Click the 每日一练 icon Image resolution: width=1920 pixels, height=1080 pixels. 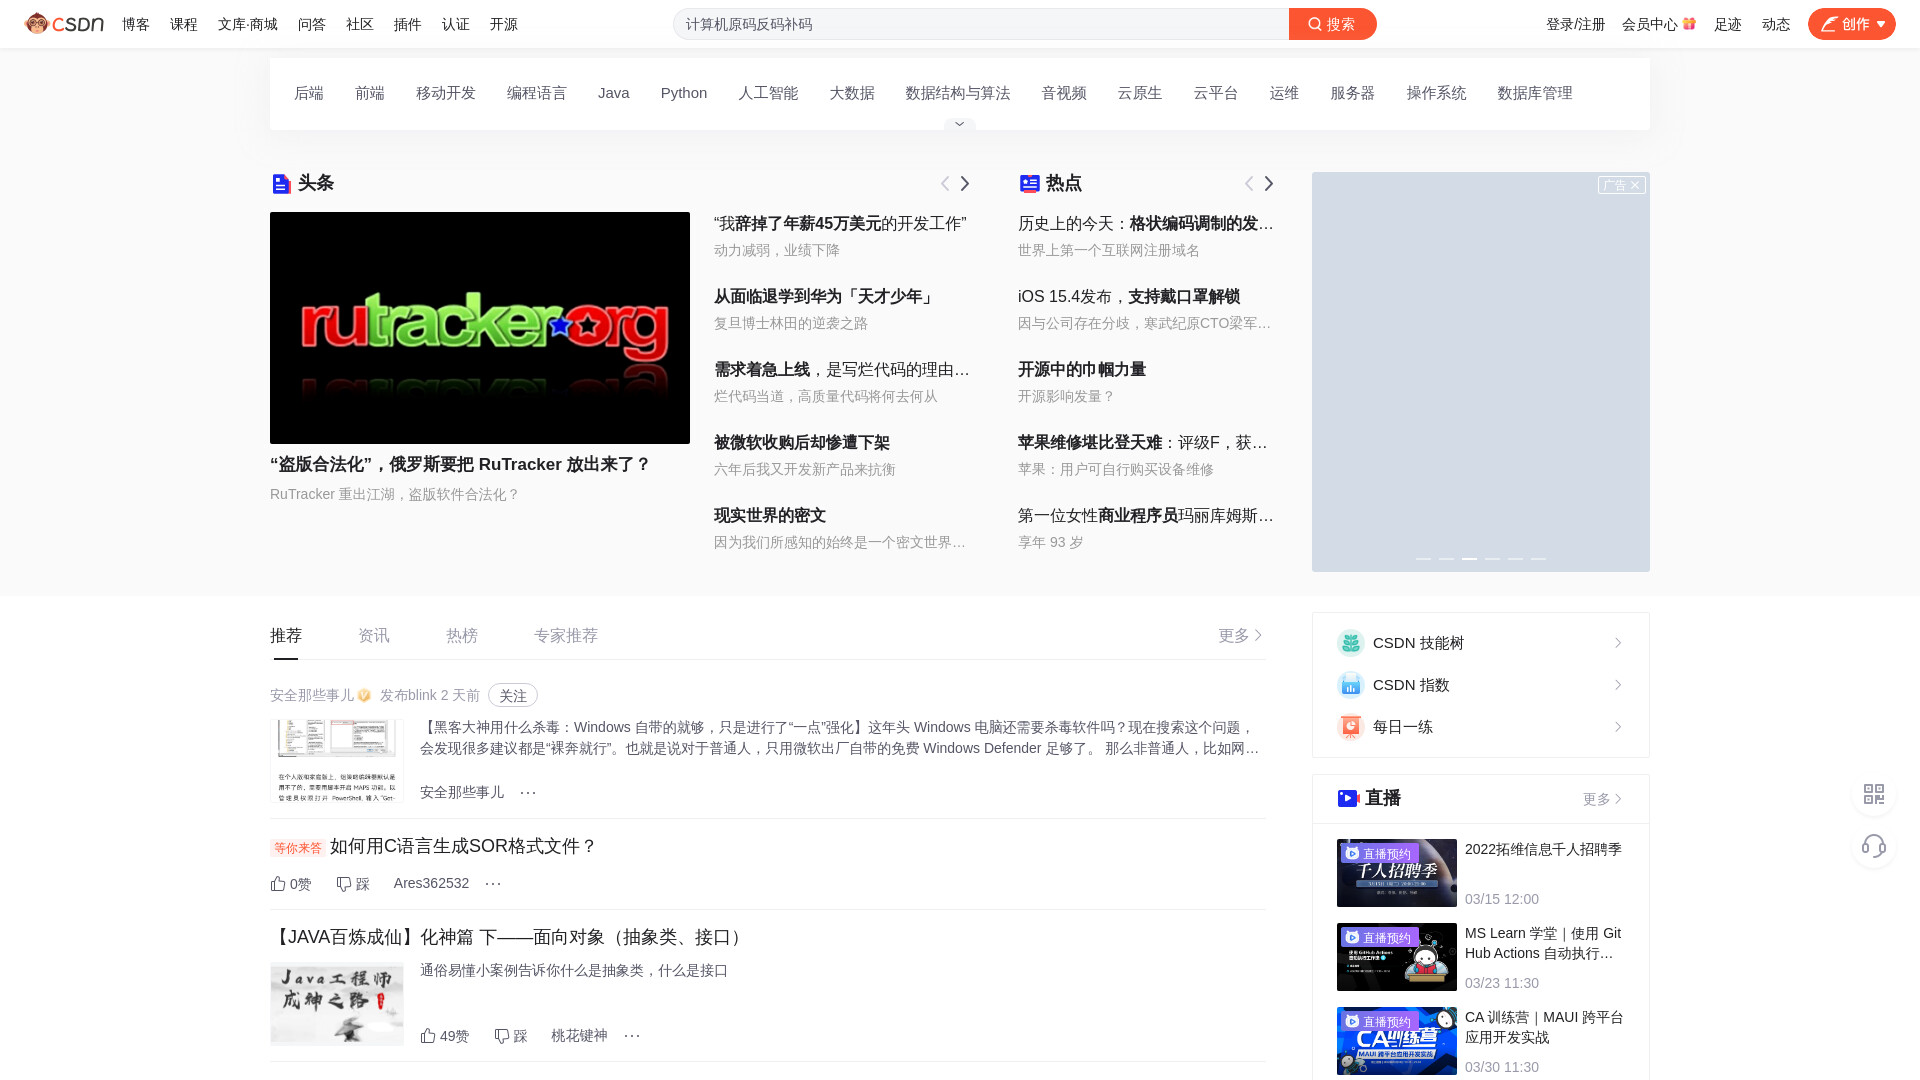(x=1351, y=727)
